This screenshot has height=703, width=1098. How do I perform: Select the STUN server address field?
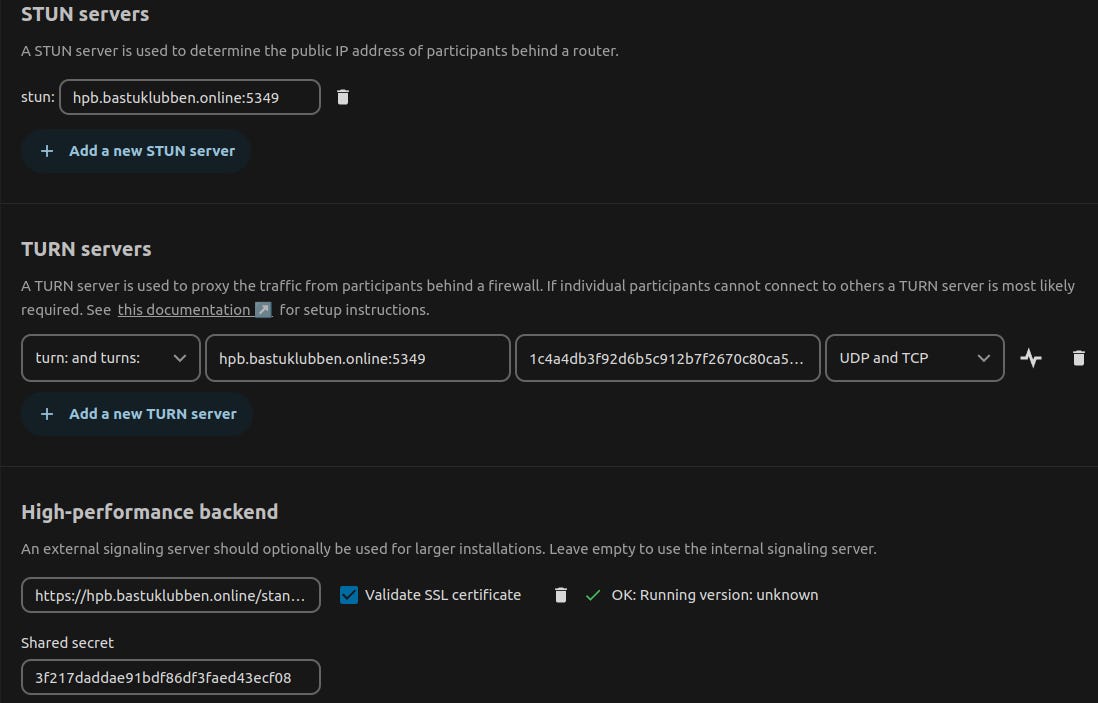189,96
